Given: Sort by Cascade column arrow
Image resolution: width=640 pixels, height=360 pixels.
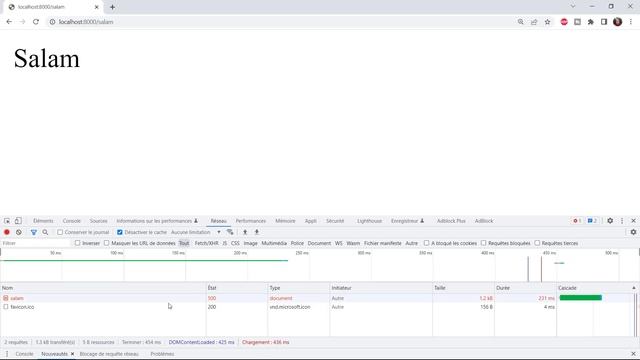Looking at the screenshot, I should 634,288.
